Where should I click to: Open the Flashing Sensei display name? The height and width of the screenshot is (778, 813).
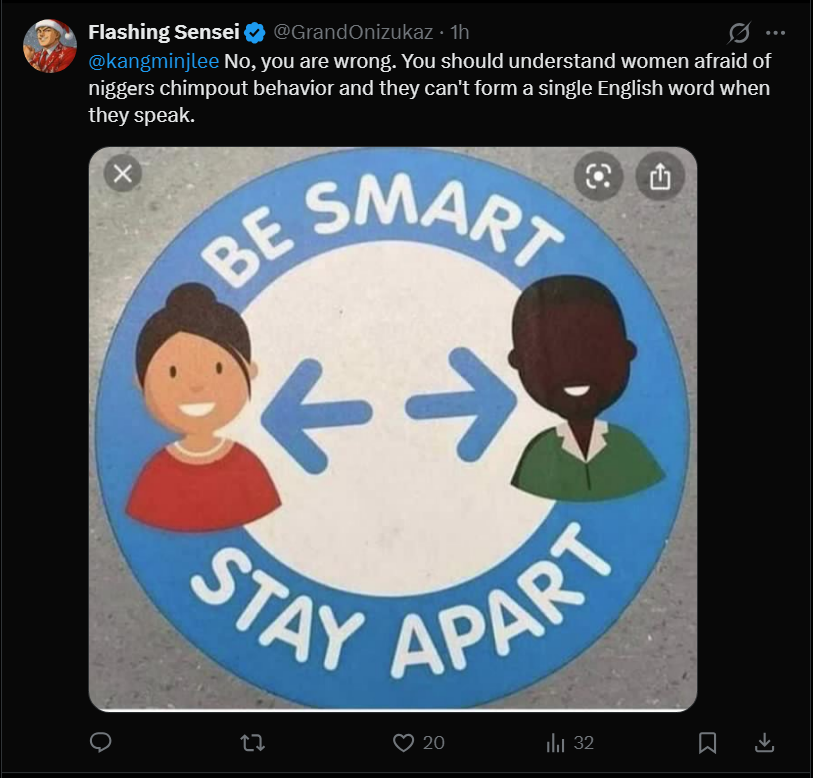point(164,32)
